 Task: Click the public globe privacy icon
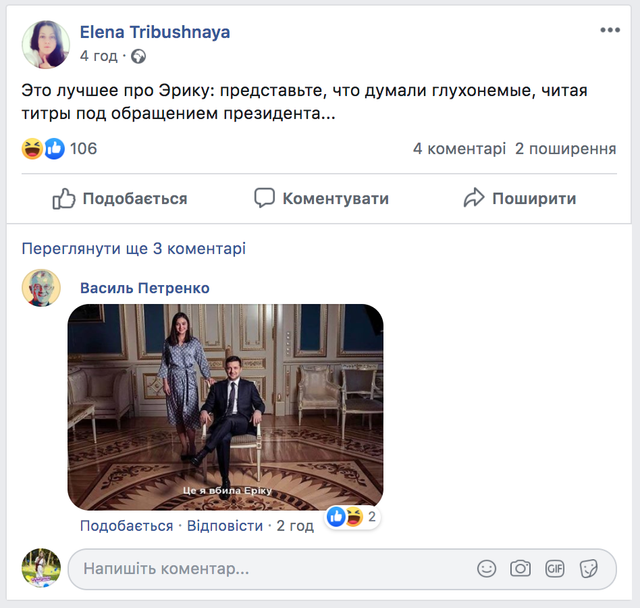(139, 56)
